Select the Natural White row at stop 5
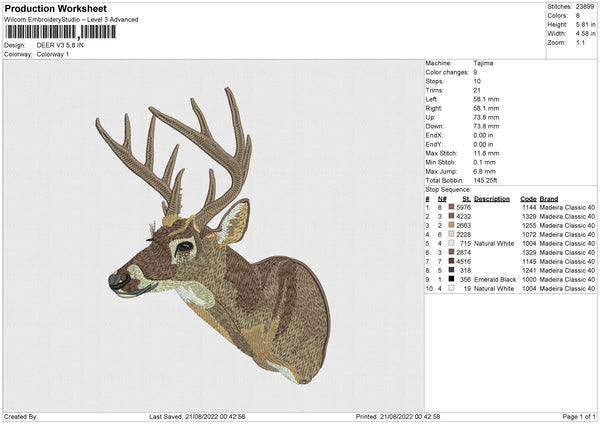Viewport: 600px width, 424px height. pos(492,243)
